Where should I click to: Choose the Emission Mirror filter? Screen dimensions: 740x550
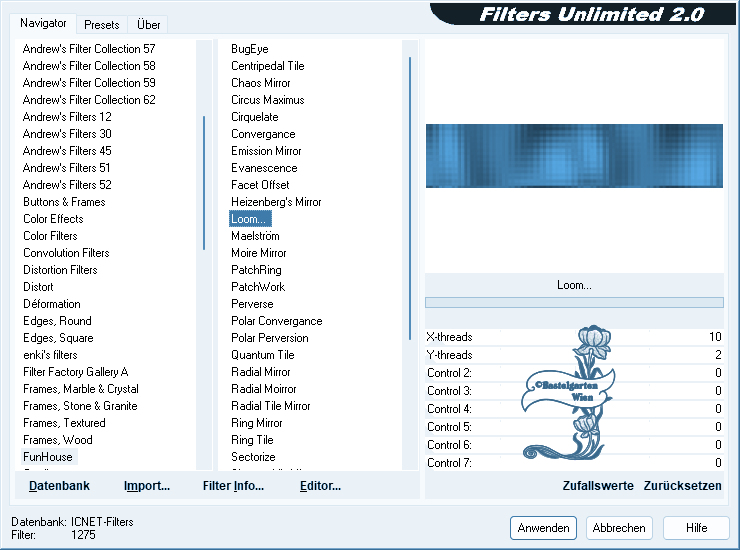tap(266, 151)
